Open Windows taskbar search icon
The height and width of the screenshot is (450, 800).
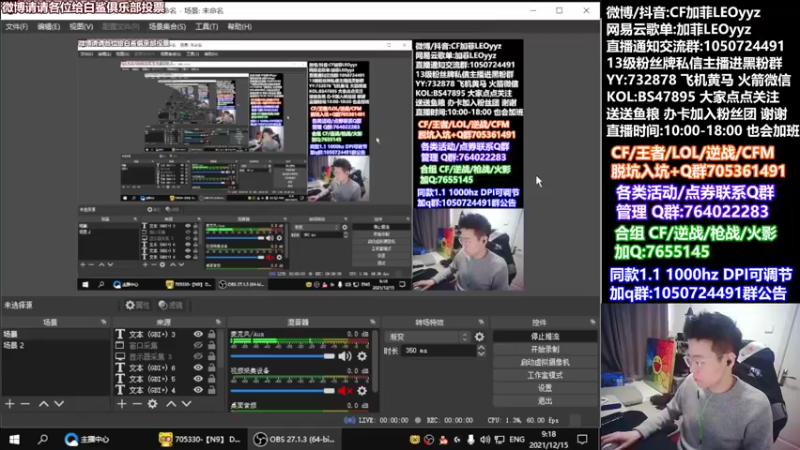click(x=43, y=439)
